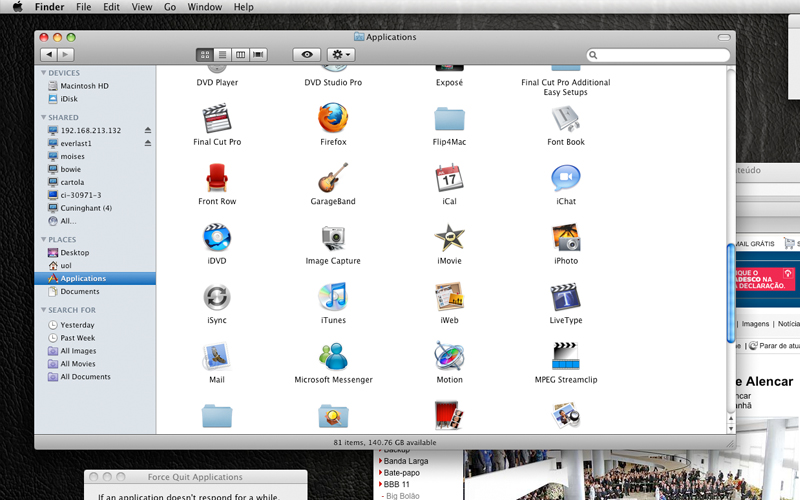Select the iPhoto application icon
The width and height of the screenshot is (800, 500).
point(566,237)
